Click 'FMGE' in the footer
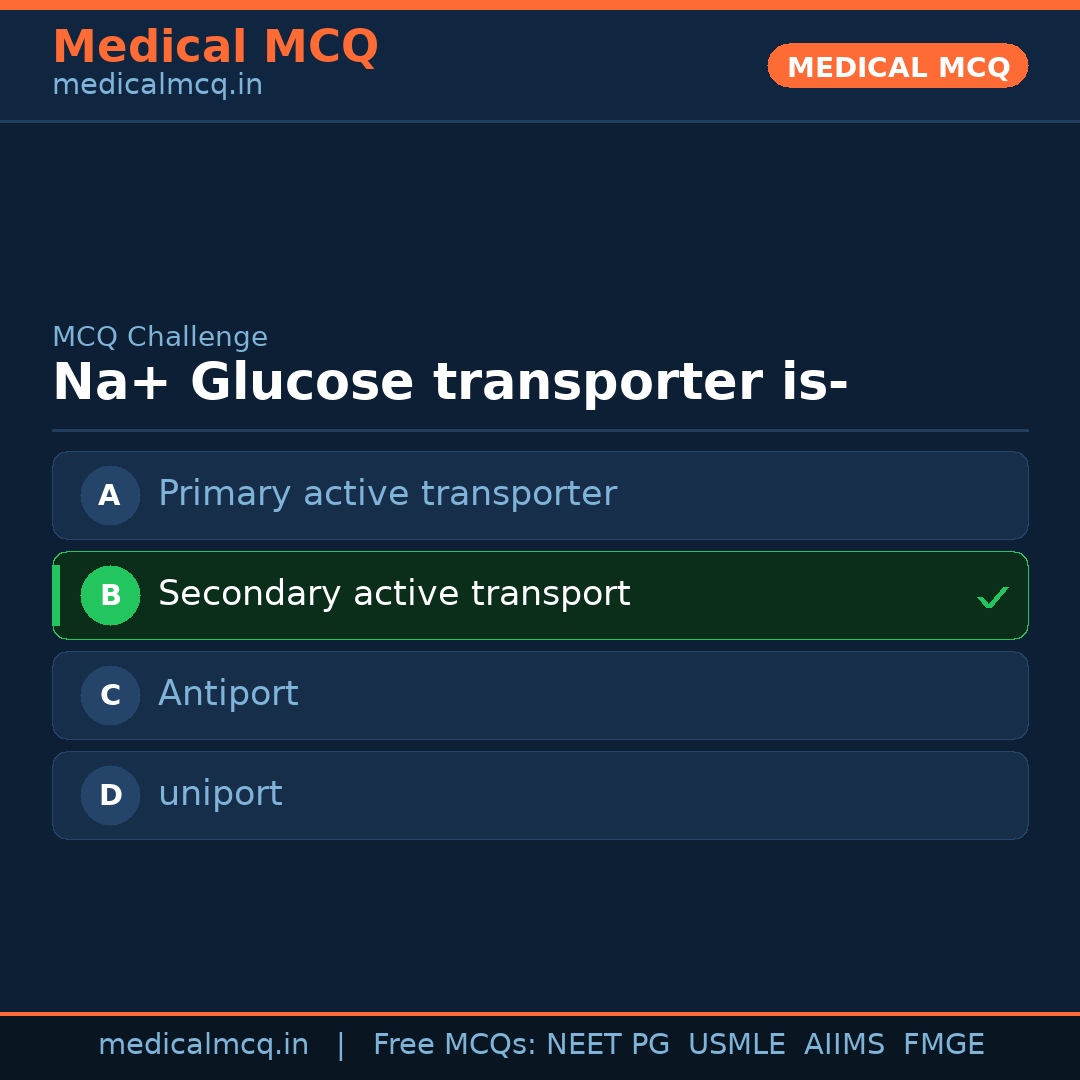The image size is (1080, 1080). tap(943, 1045)
